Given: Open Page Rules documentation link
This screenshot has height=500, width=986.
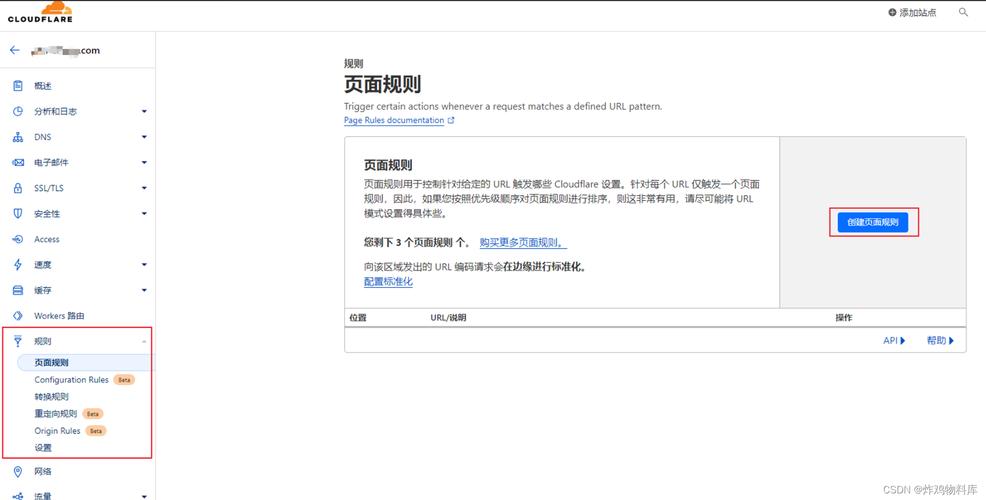Looking at the screenshot, I should [394, 120].
